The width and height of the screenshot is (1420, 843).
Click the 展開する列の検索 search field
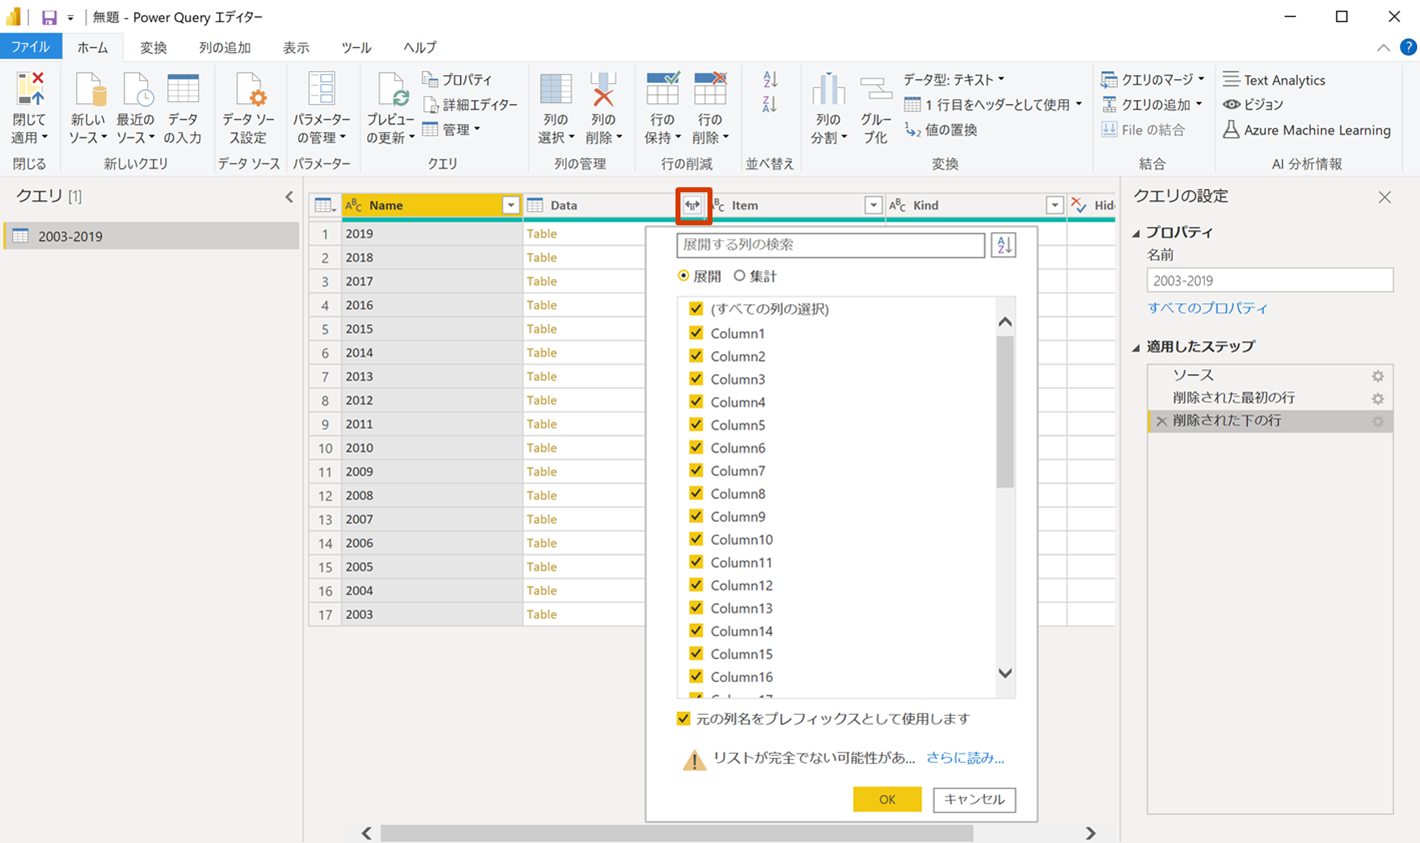pos(831,245)
